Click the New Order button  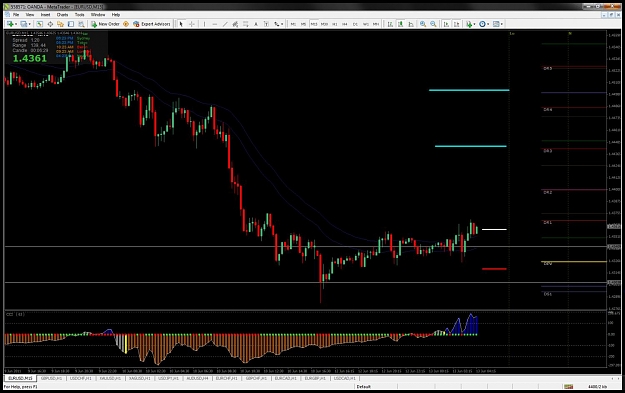(x=105, y=24)
